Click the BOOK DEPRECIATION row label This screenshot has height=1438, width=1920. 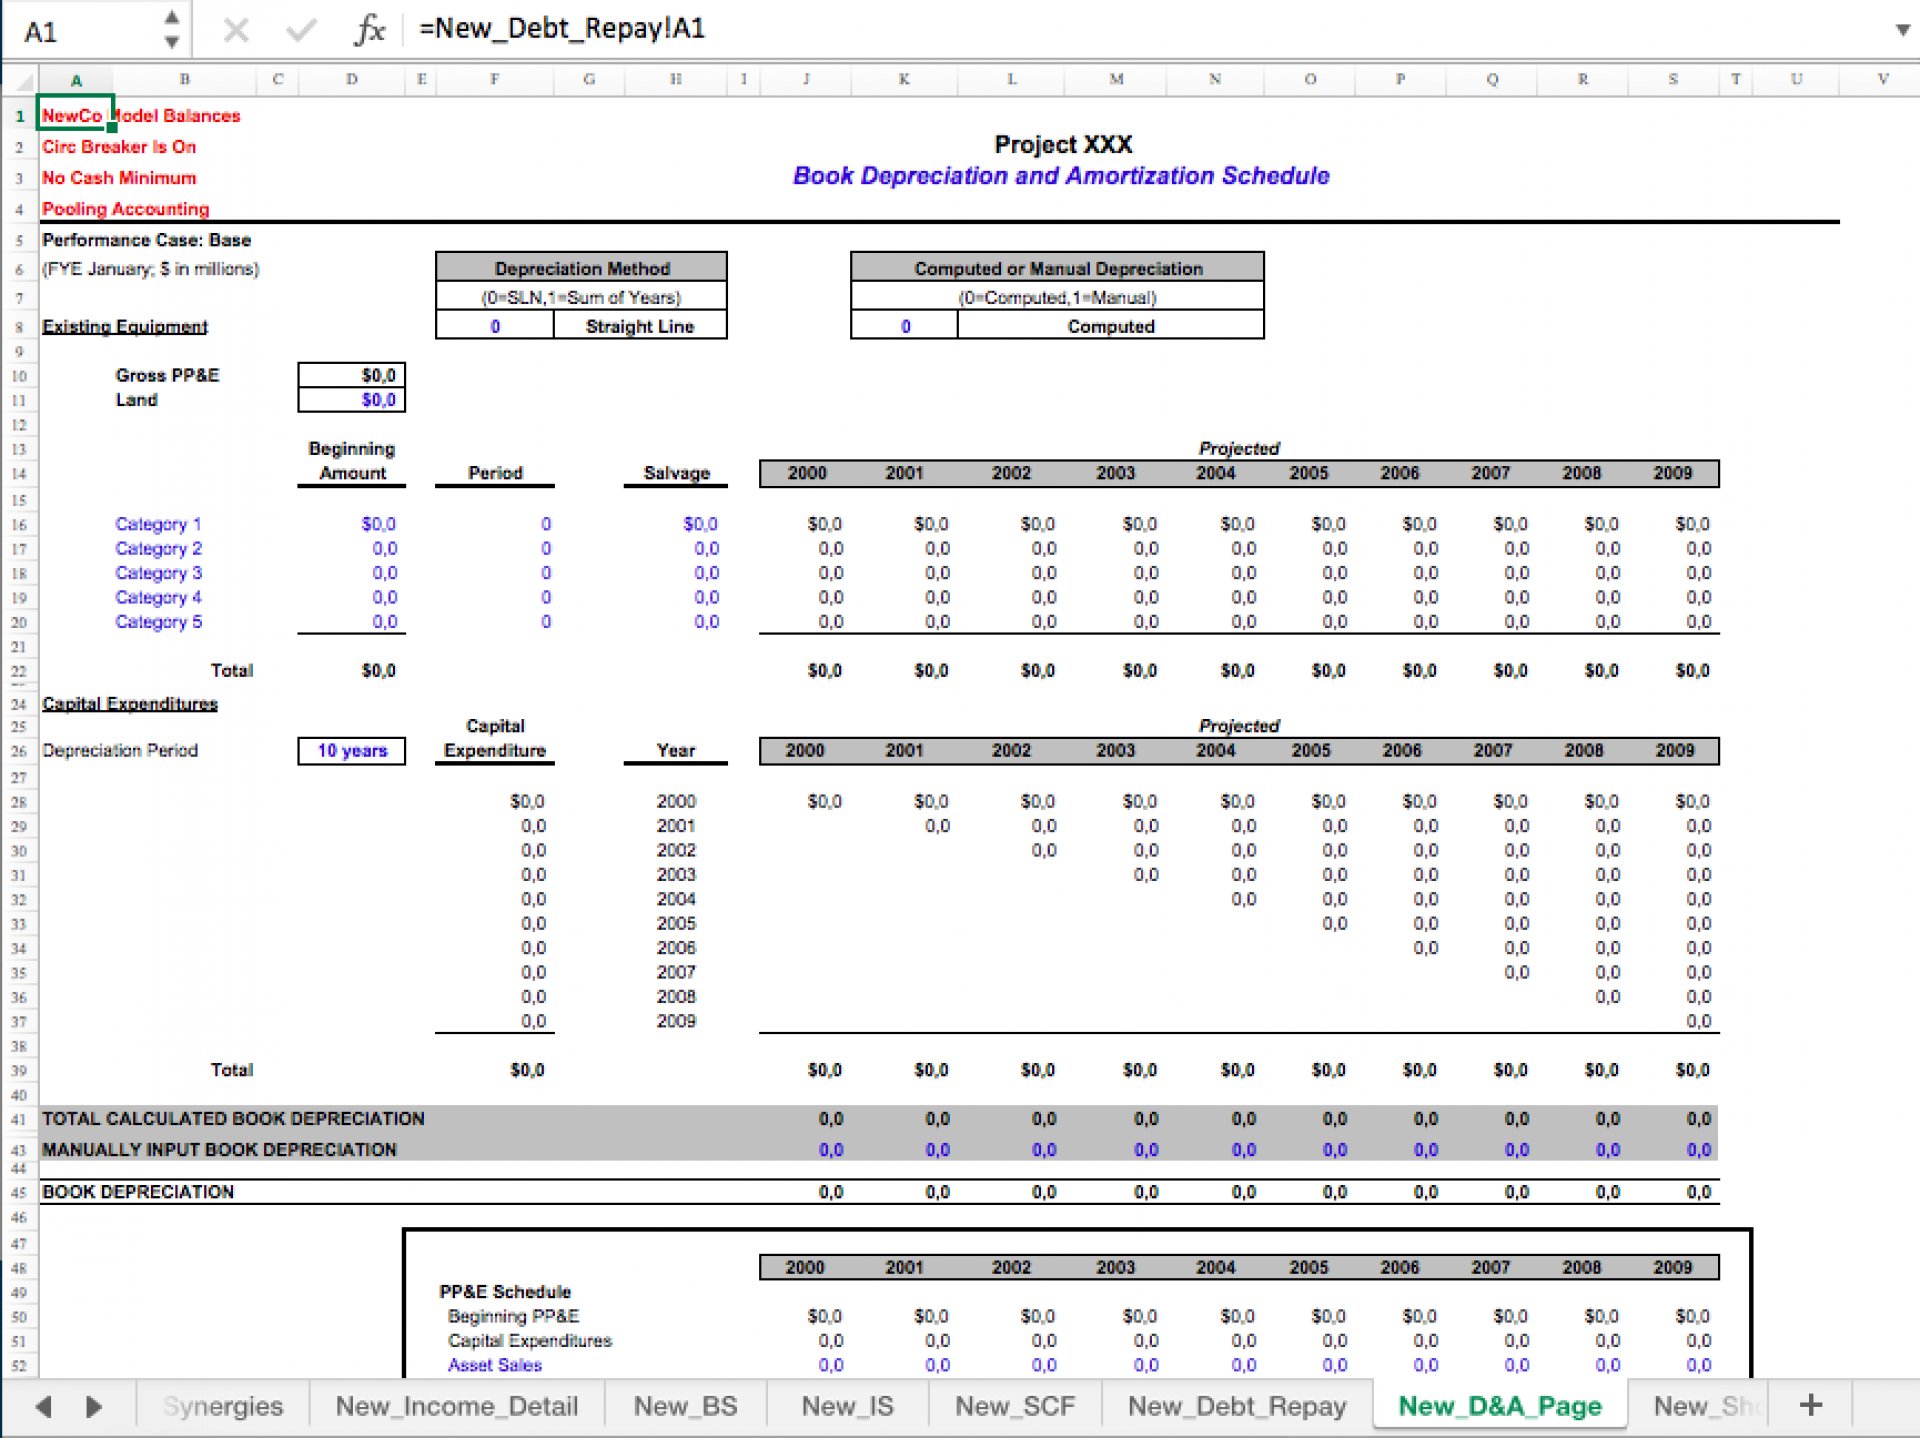[x=138, y=1192]
